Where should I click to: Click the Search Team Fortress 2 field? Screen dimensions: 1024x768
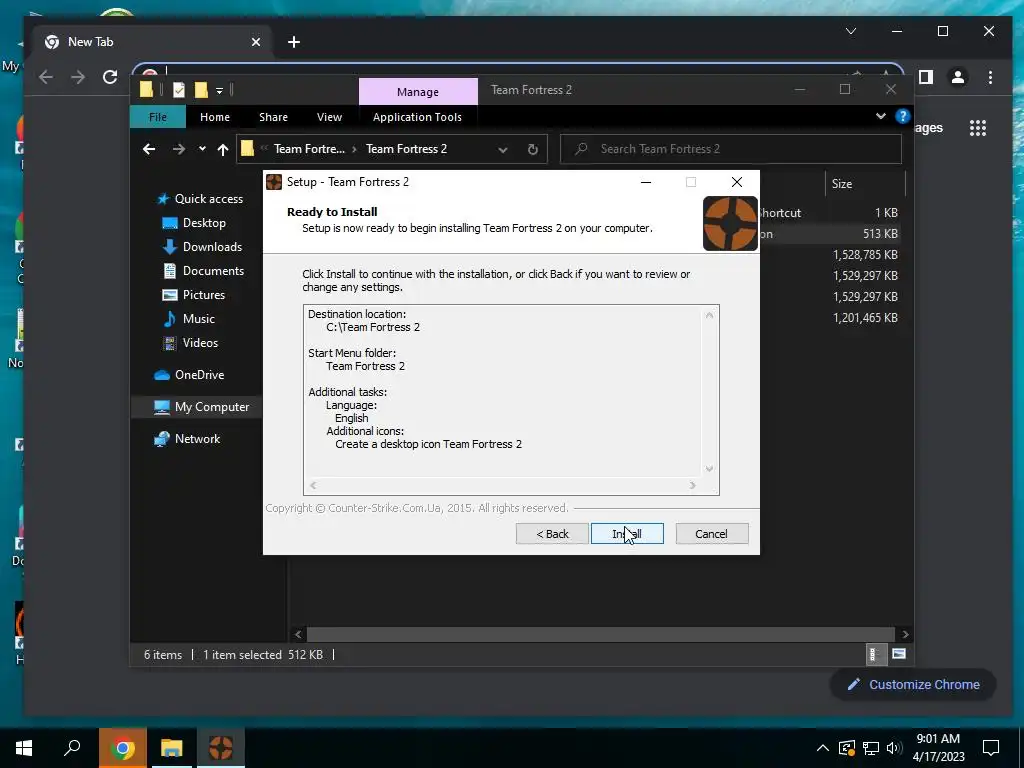click(x=731, y=149)
